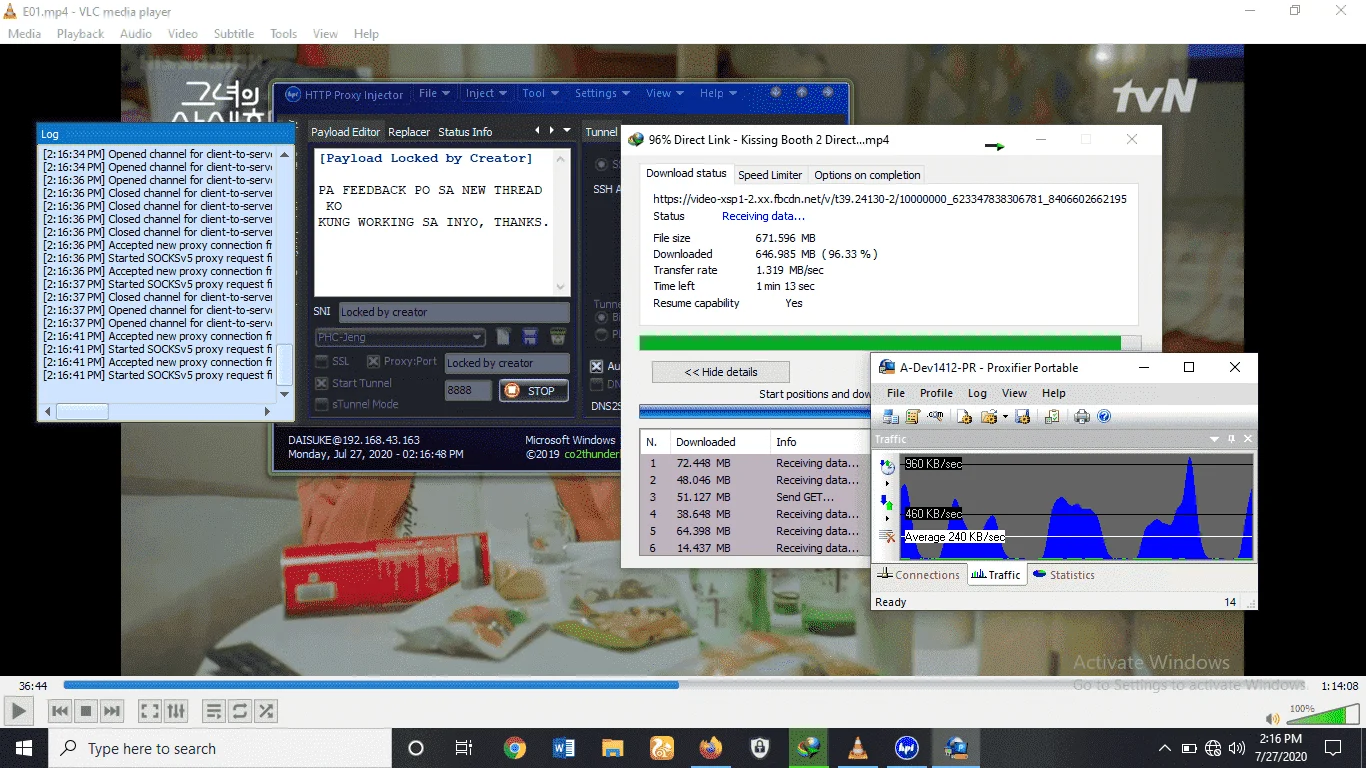Screen dimensions: 1366x768
Task: Switch to Proxifier Statistics tab
Action: (1064, 575)
